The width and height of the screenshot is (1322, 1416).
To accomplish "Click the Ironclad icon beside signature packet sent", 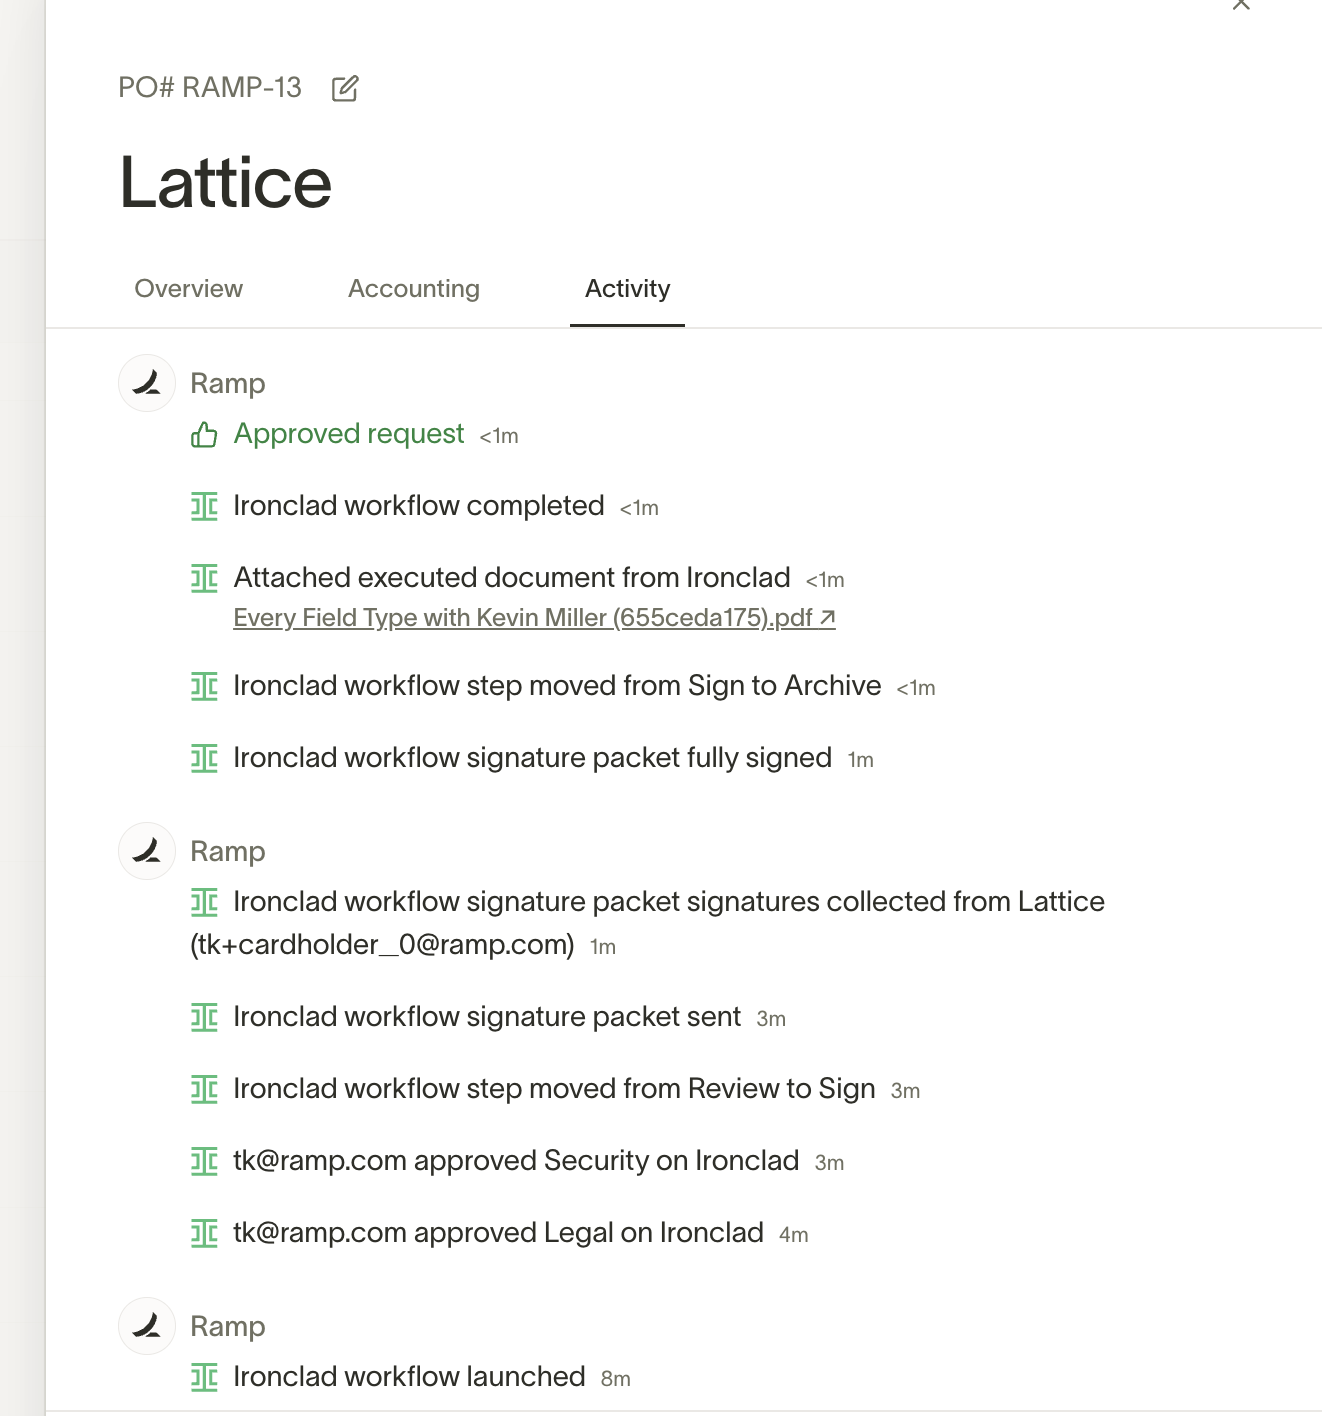I will pos(204,1018).
